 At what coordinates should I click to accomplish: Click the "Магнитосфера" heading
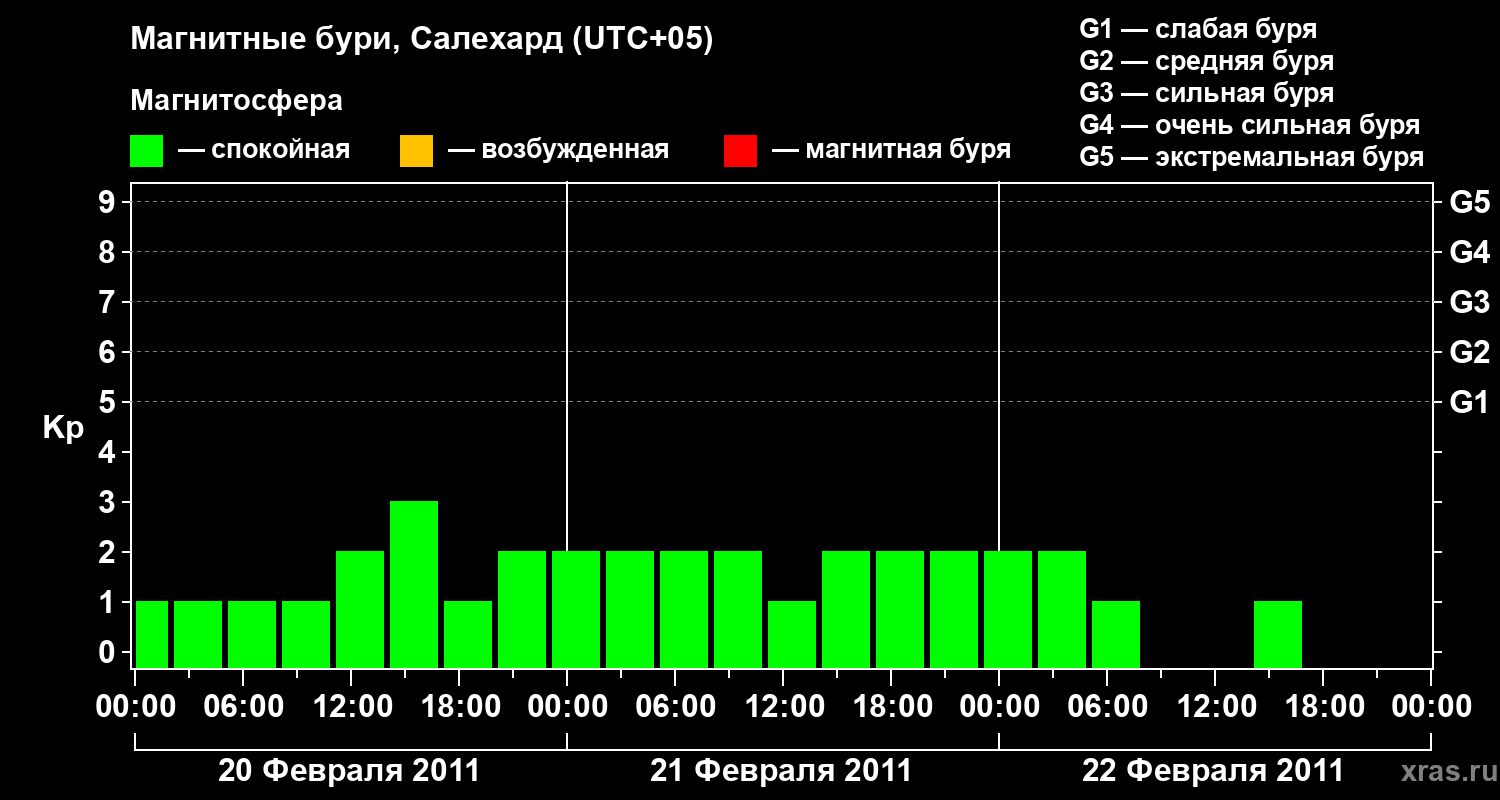click(237, 101)
